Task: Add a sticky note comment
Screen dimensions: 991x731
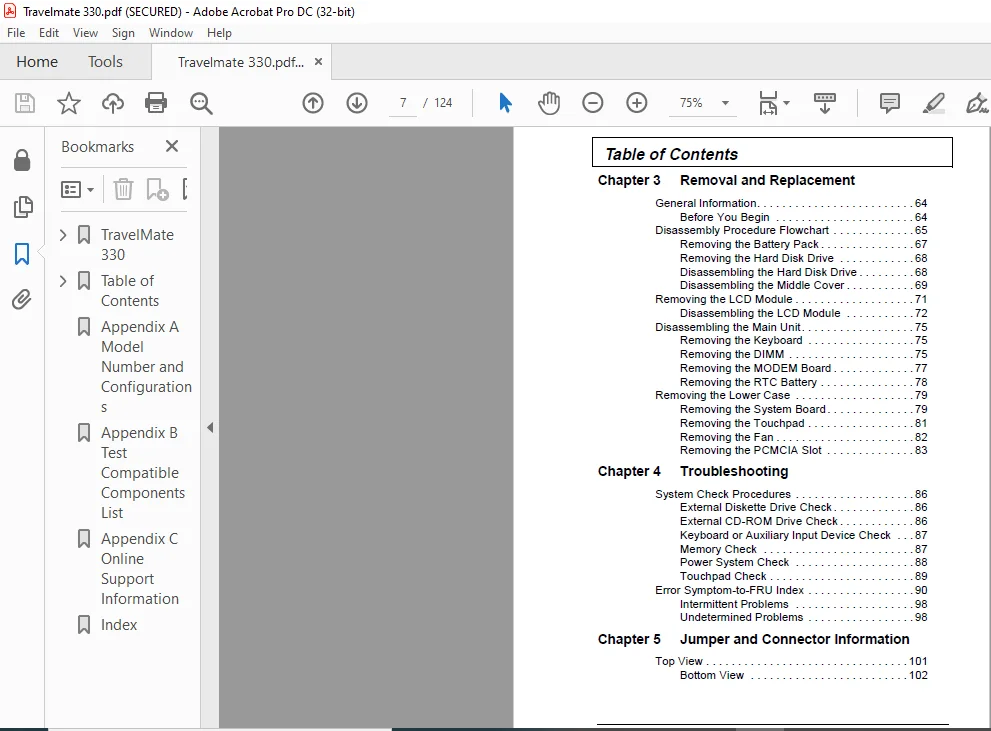Action: (x=889, y=103)
